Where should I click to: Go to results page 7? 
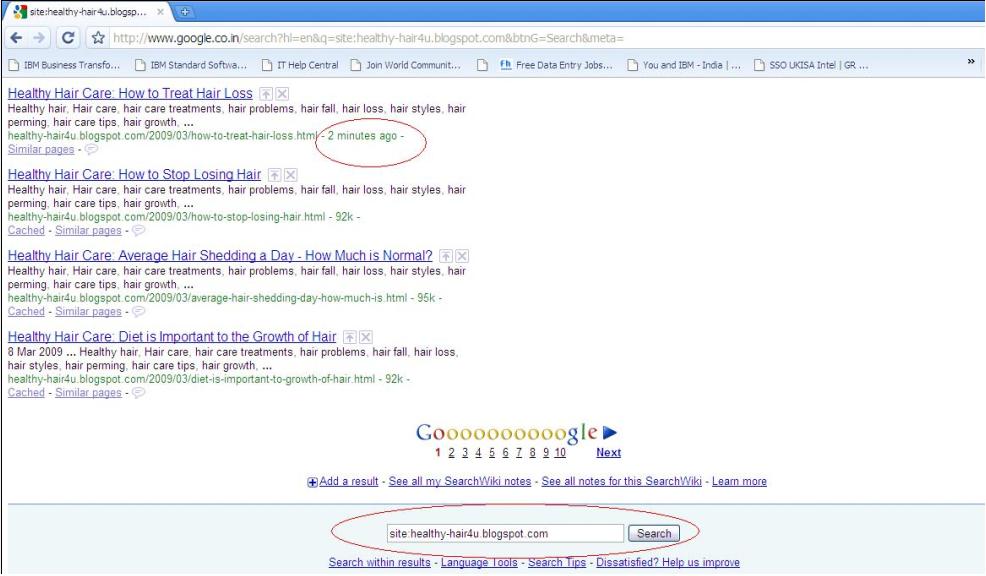tap(519, 453)
